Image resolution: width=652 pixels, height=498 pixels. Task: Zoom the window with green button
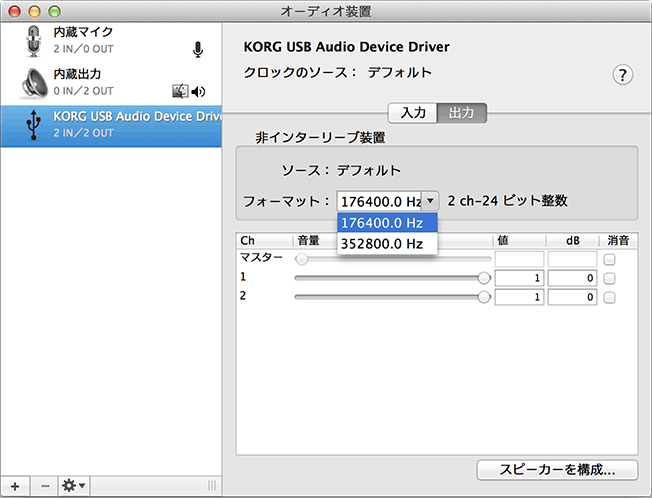[x=54, y=11]
